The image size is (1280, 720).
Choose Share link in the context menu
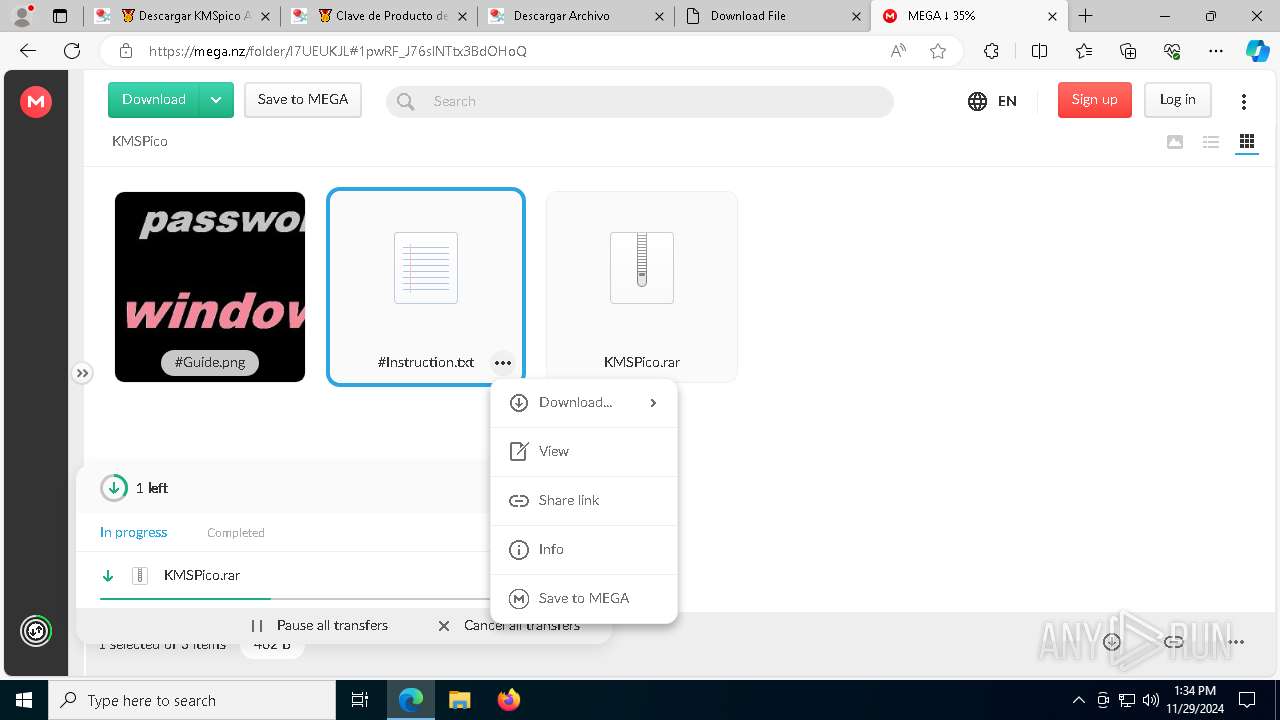point(584,501)
